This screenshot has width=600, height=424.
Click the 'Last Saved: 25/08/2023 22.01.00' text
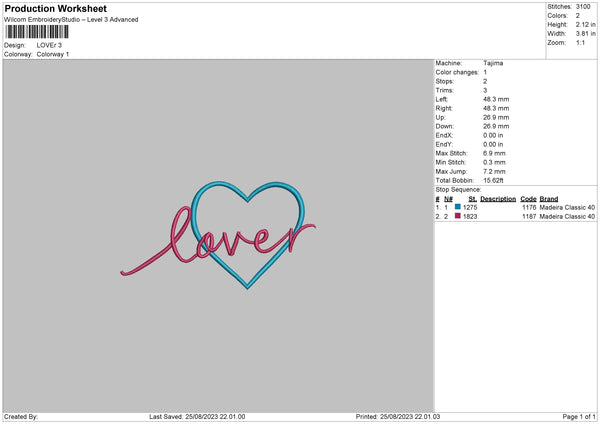[197, 417]
